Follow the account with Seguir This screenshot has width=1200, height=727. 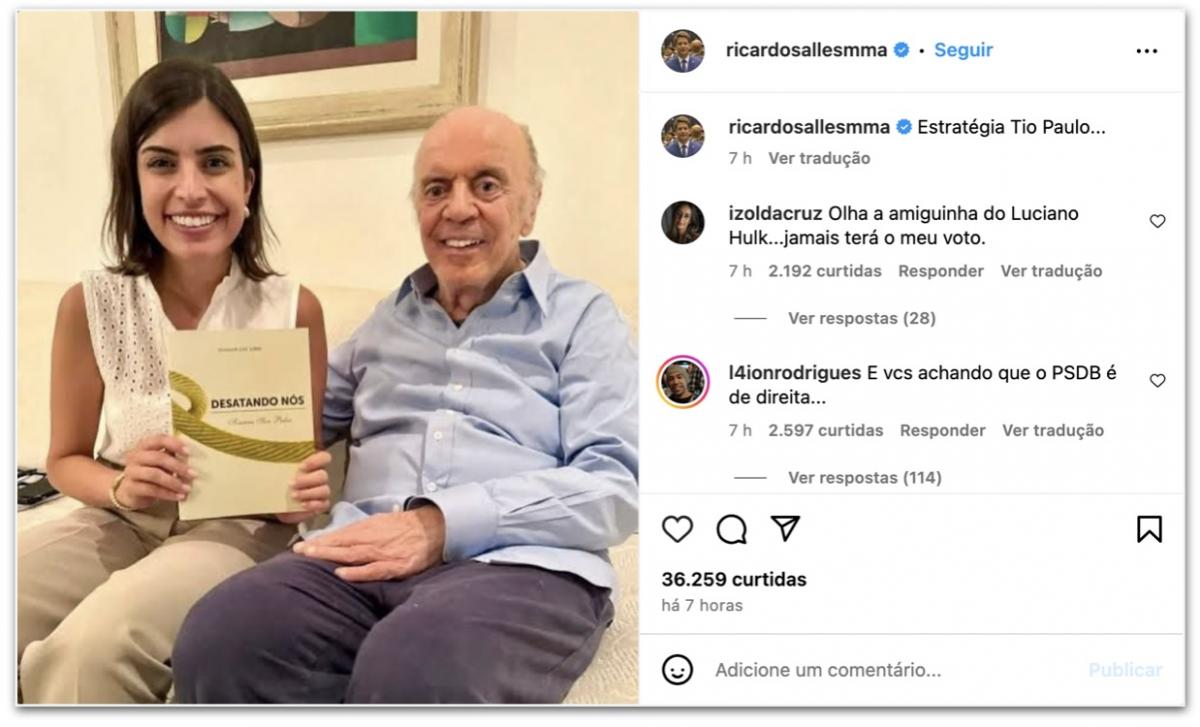click(x=963, y=50)
